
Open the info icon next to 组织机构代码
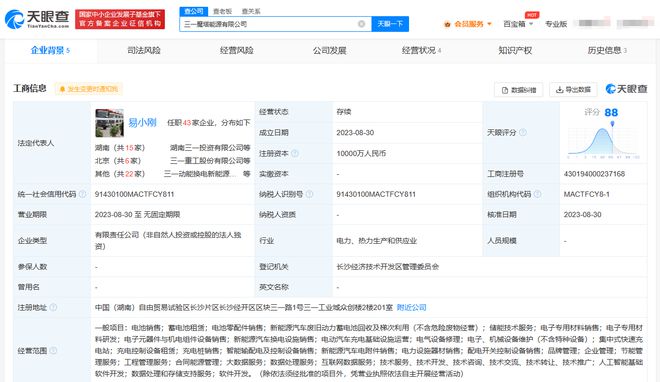(x=538, y=194)
